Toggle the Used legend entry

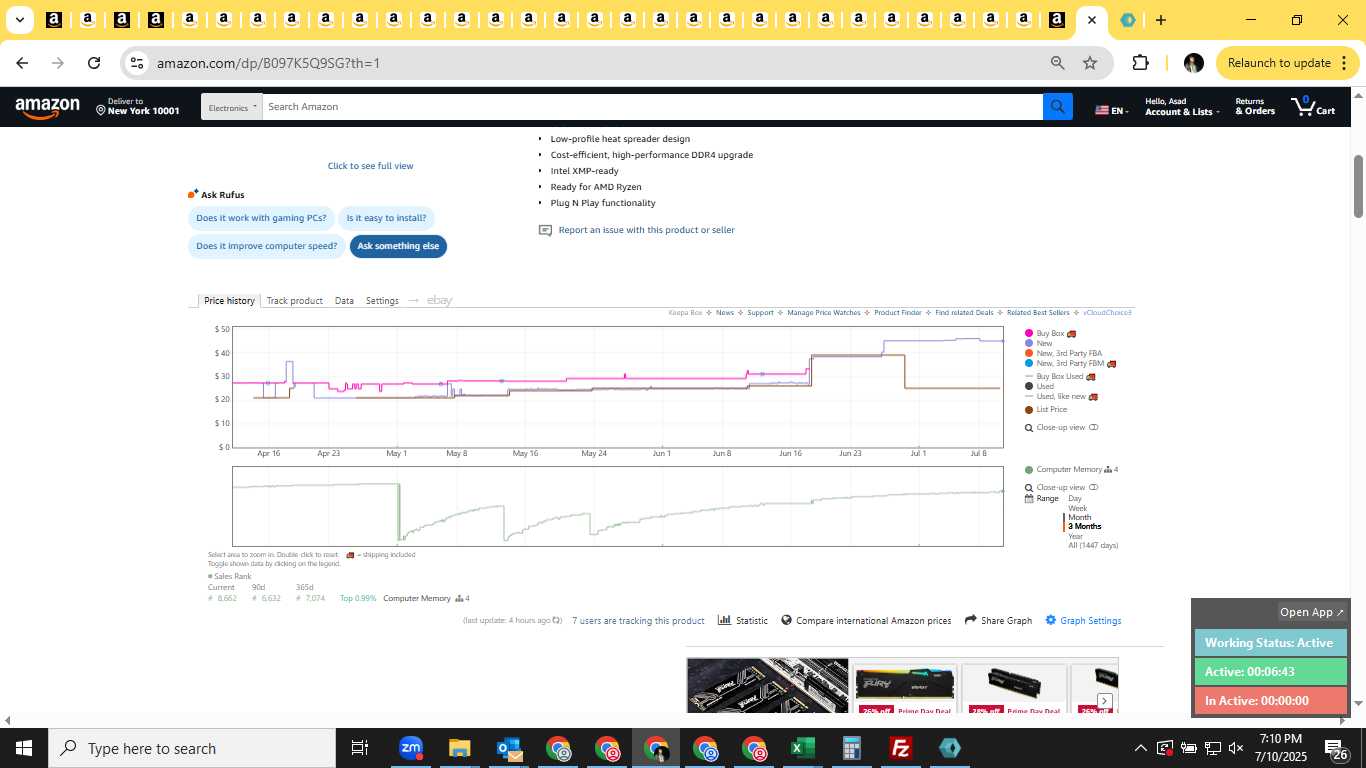(1039, 386)
